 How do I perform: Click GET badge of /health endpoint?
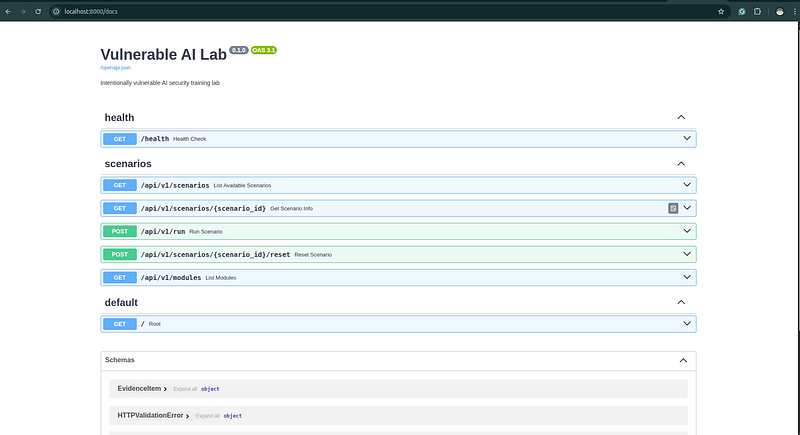(x=119, y=139)
